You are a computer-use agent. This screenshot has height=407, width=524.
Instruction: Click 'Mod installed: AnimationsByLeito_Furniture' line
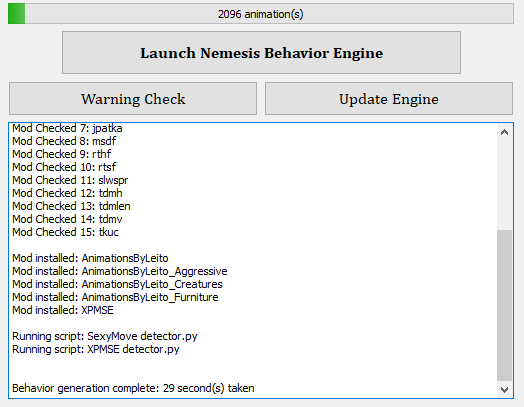(115, 298)
